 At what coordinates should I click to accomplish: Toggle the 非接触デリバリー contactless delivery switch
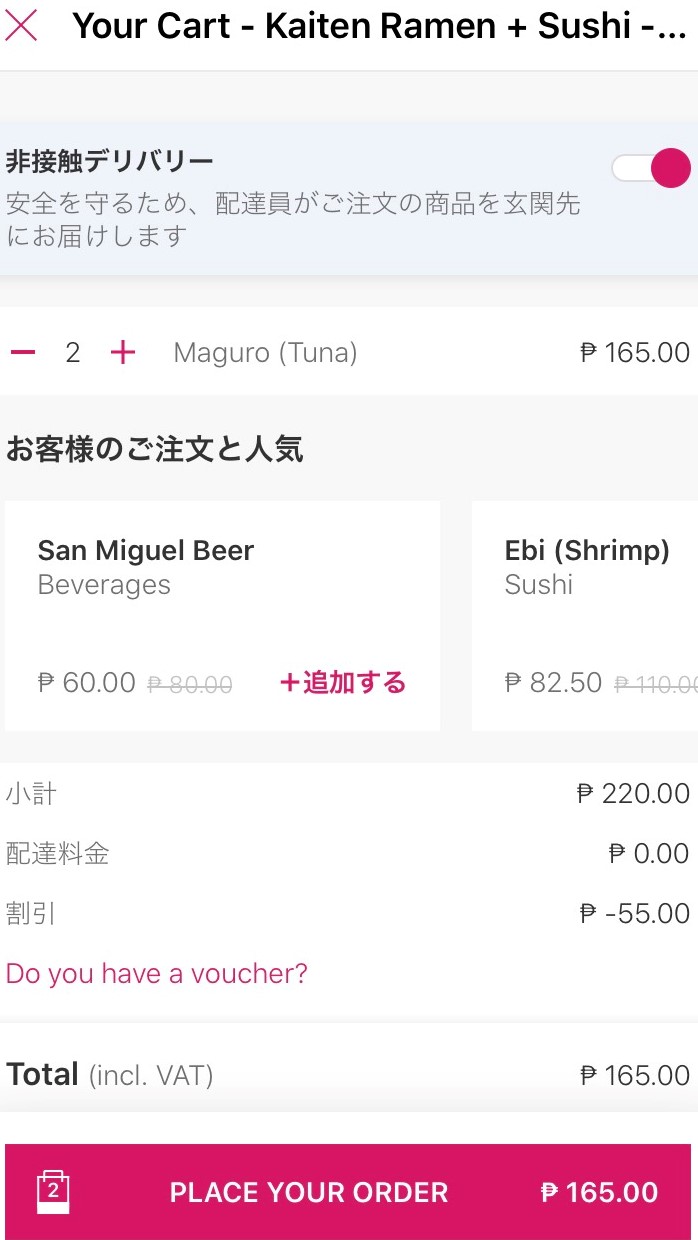[x=651, y=168]
